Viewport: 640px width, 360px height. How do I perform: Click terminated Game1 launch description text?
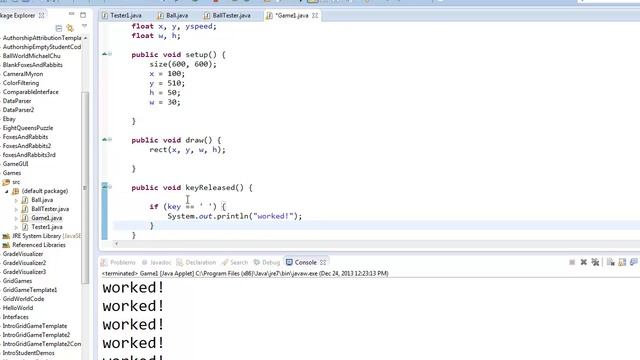point(245,273)
